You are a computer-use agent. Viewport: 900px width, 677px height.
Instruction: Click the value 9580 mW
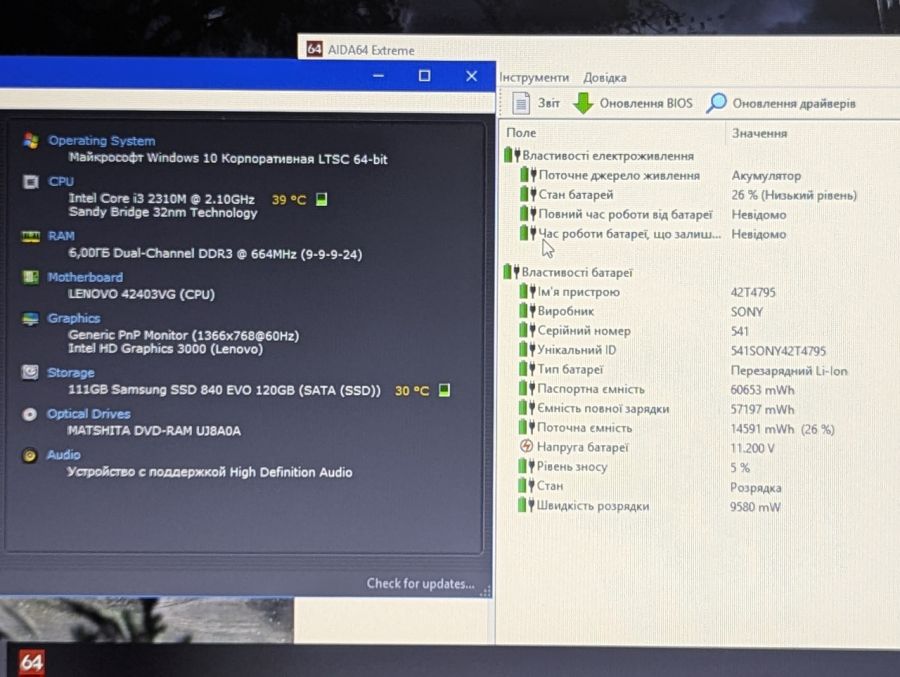point(755,507)
